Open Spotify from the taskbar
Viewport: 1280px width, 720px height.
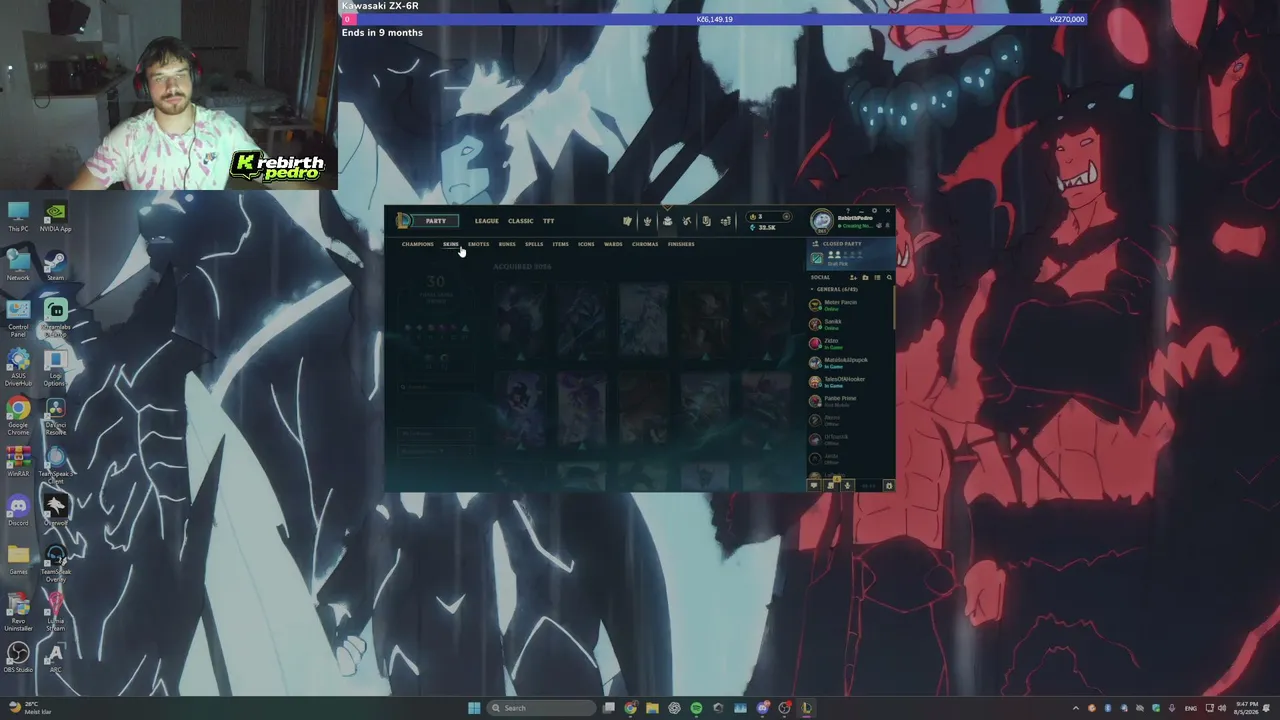(696, 708)
